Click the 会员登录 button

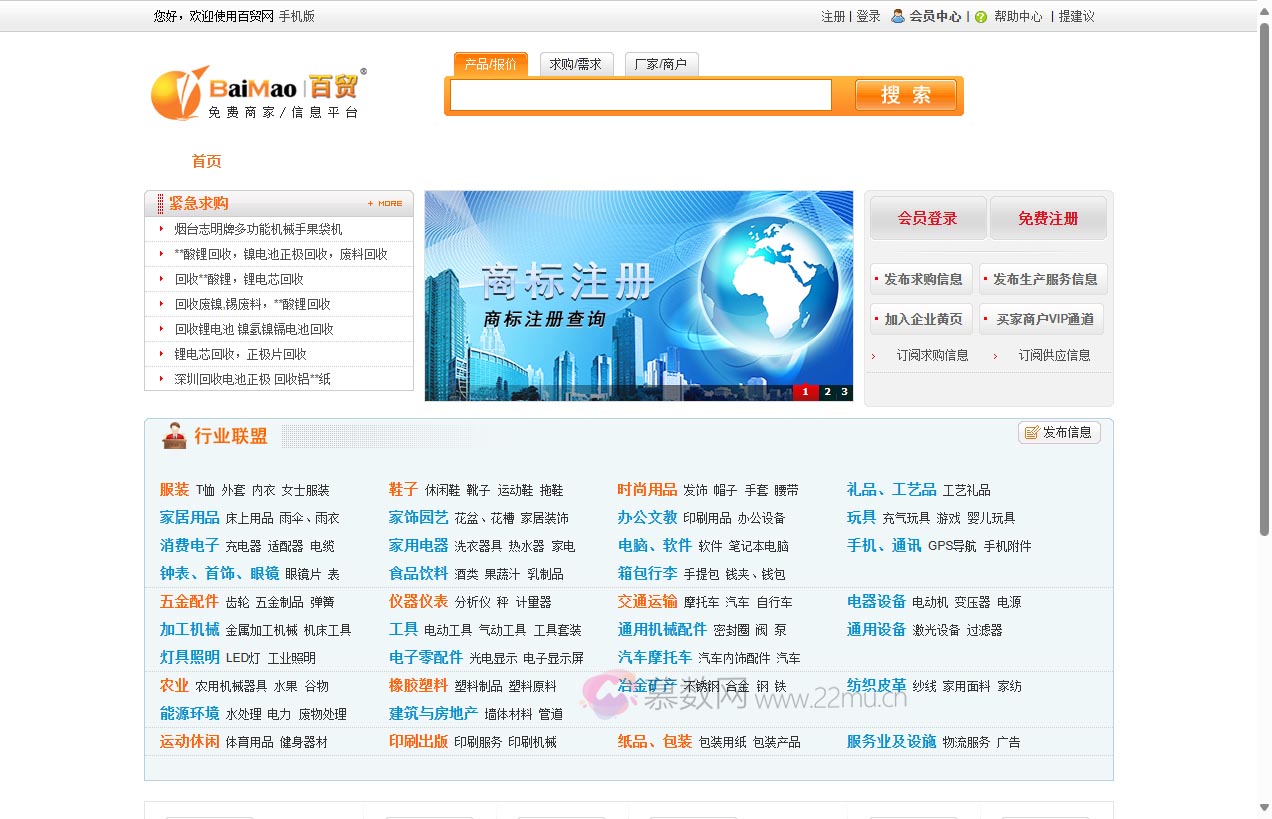[927, 218]
